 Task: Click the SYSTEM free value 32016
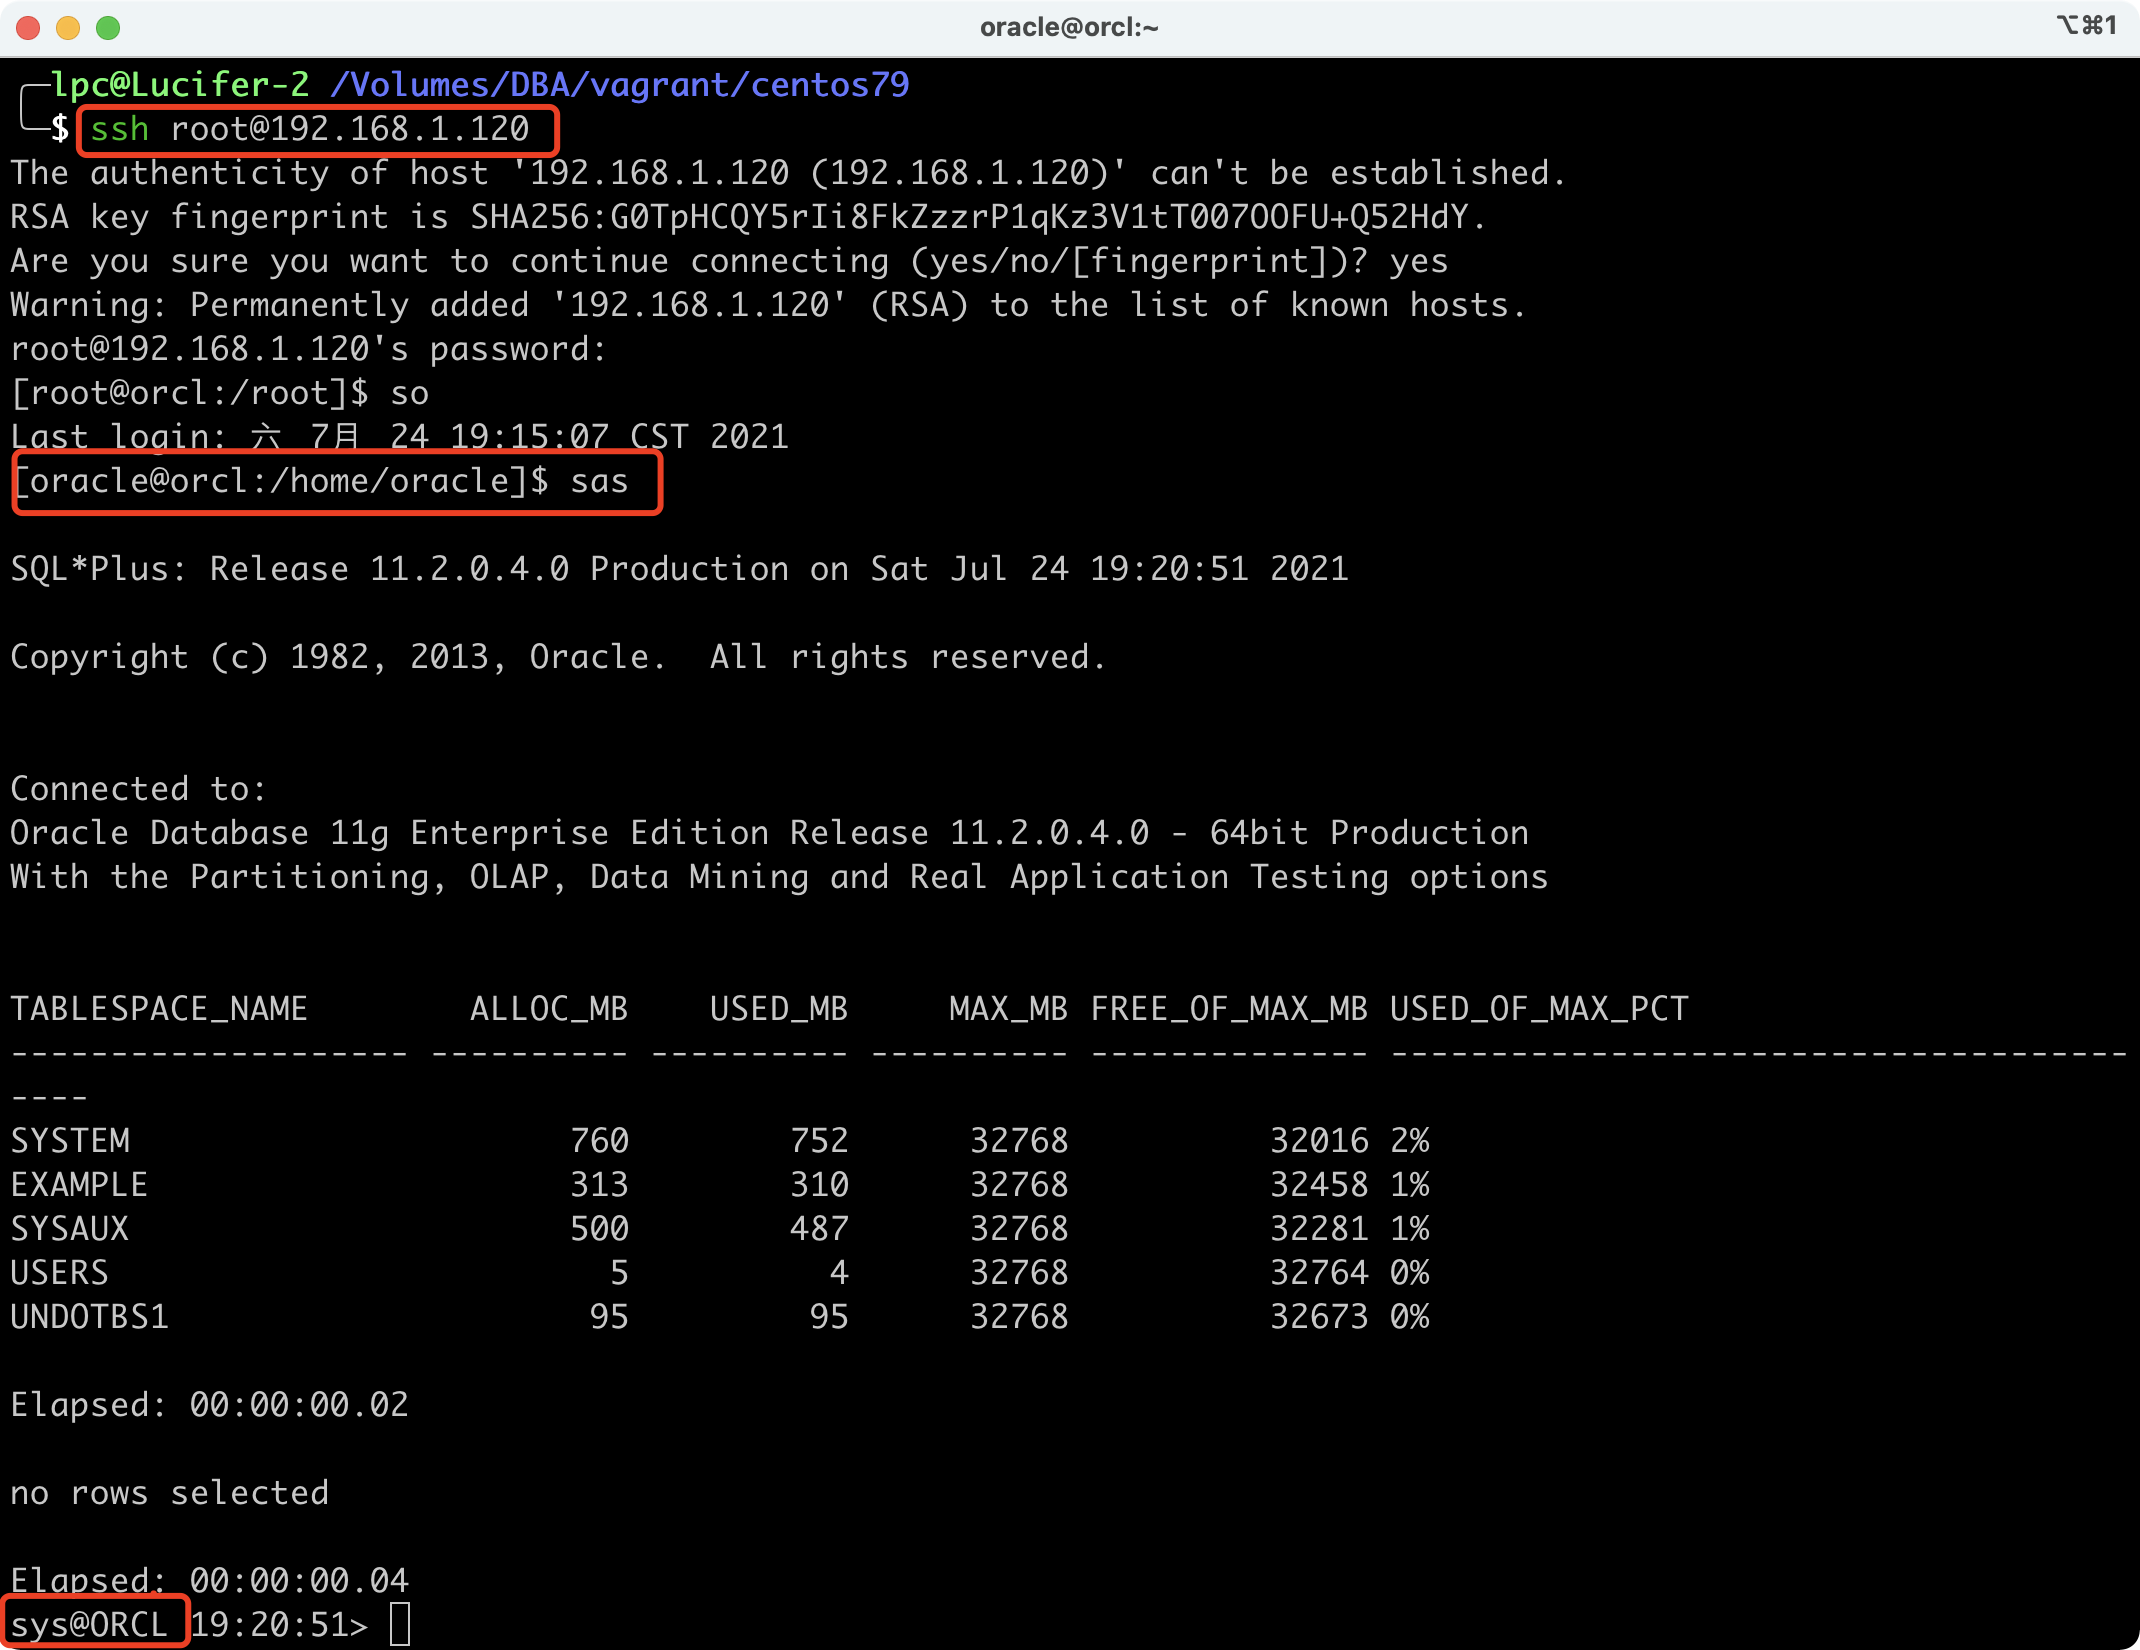point(1320,1141)
